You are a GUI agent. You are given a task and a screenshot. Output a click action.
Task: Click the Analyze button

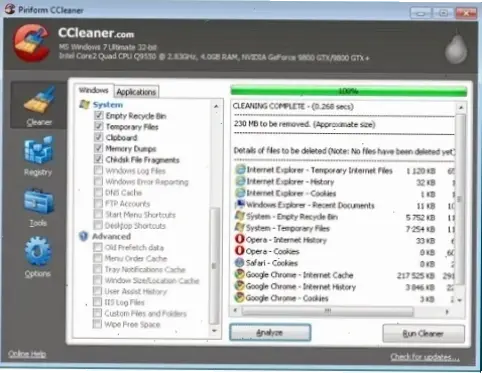pos(270,332)
